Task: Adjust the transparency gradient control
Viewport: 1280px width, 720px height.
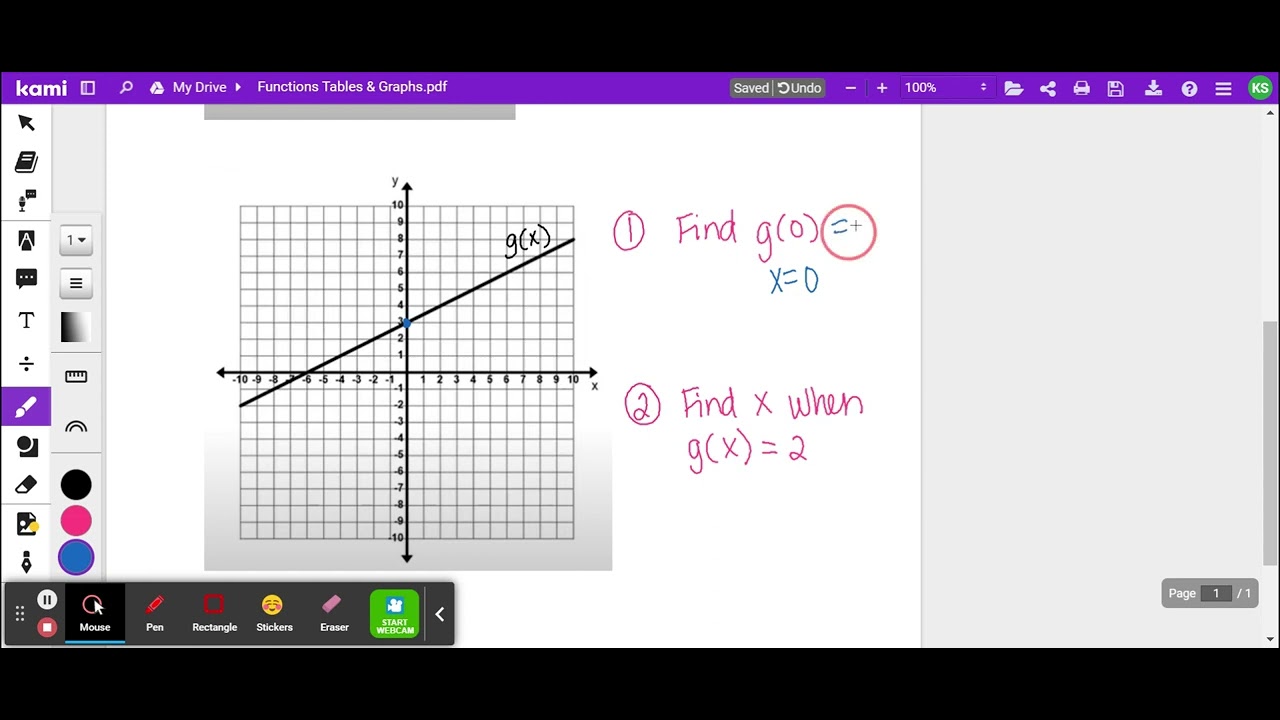Action: 76,327
